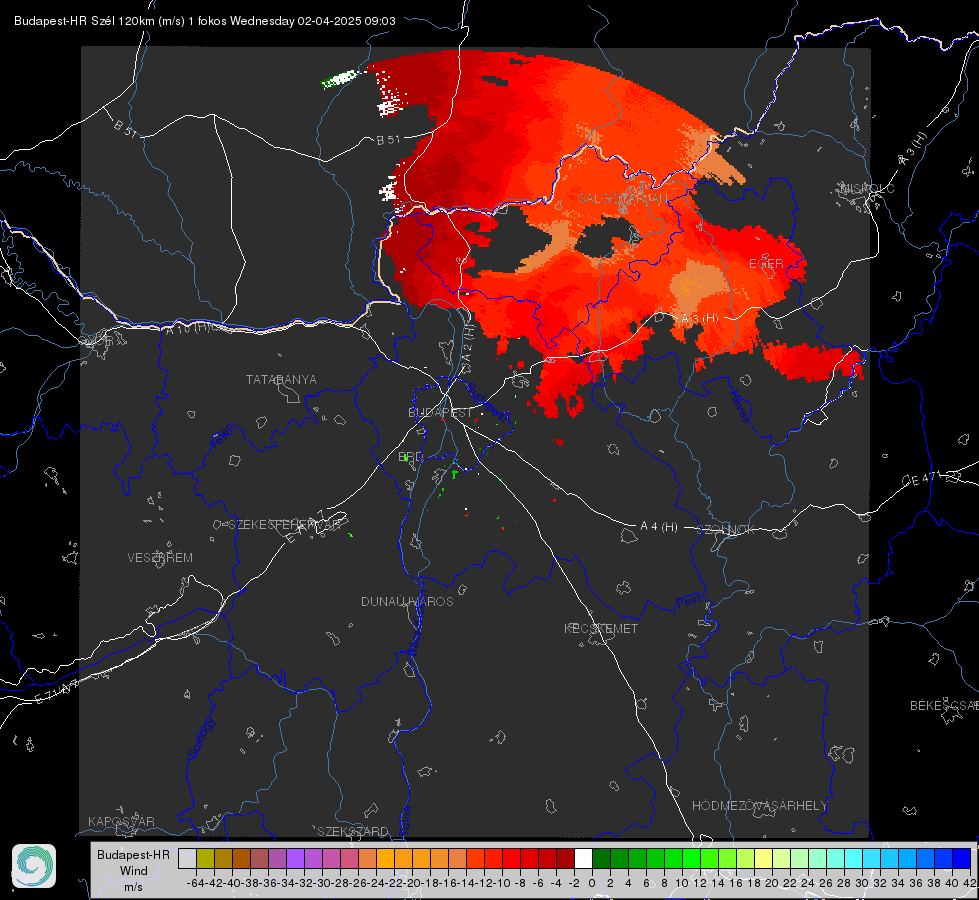
Task: Click the timestamp '02-04-2025 09:03' in header
Action: [x=346, y=21]
